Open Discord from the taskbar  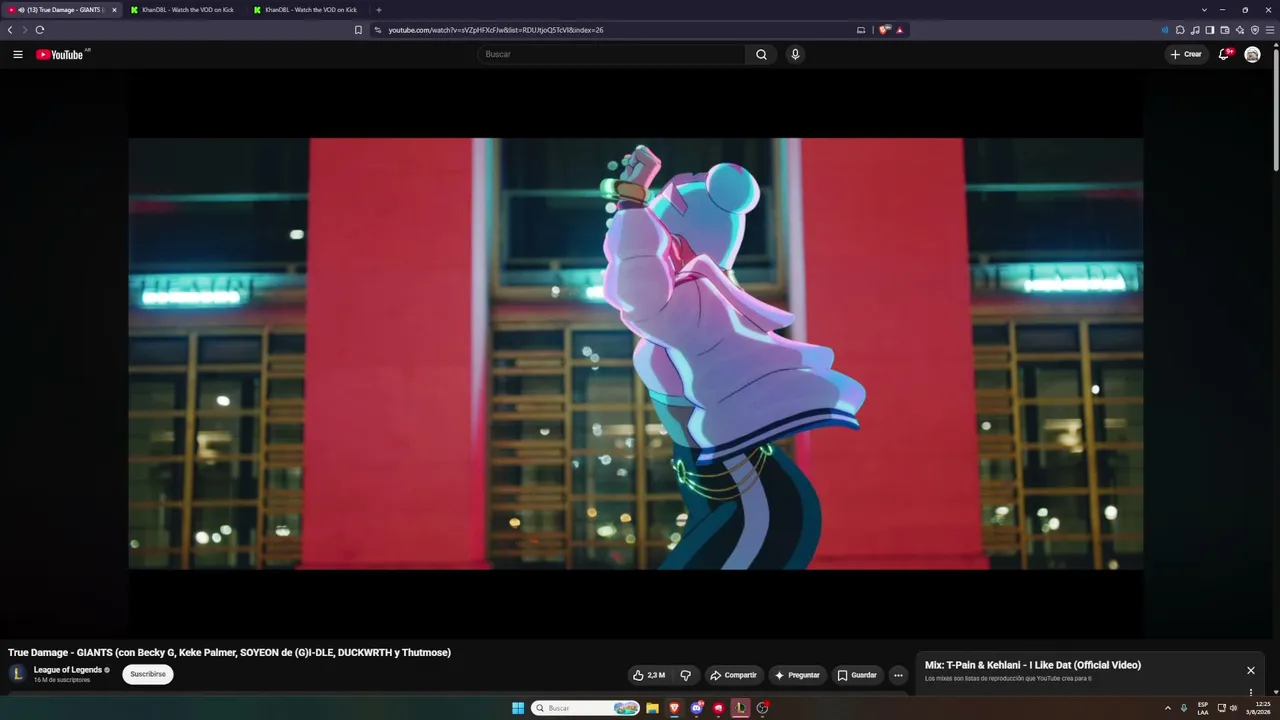[696, 708]
